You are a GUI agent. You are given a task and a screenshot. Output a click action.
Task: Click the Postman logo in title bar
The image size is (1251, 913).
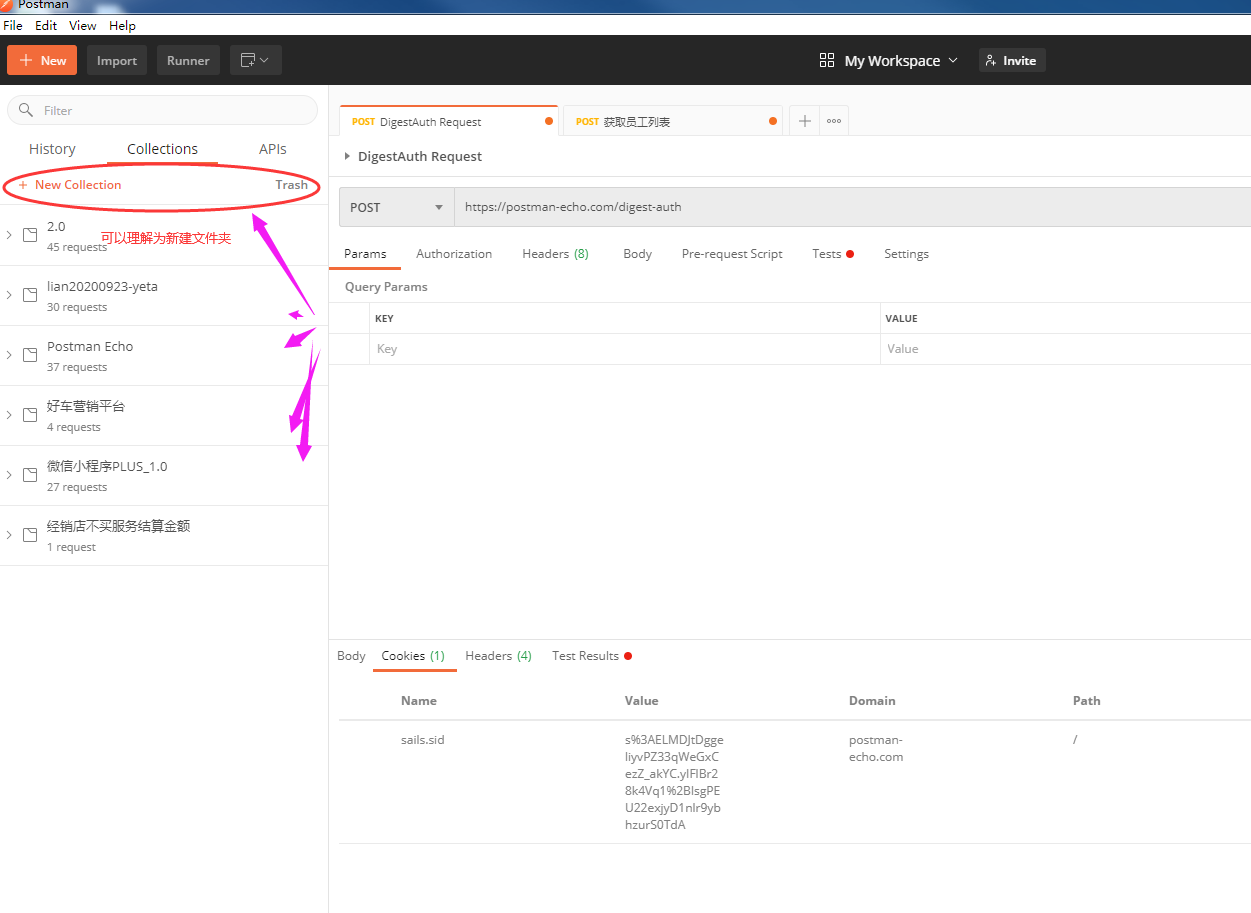tap(7, 5)
